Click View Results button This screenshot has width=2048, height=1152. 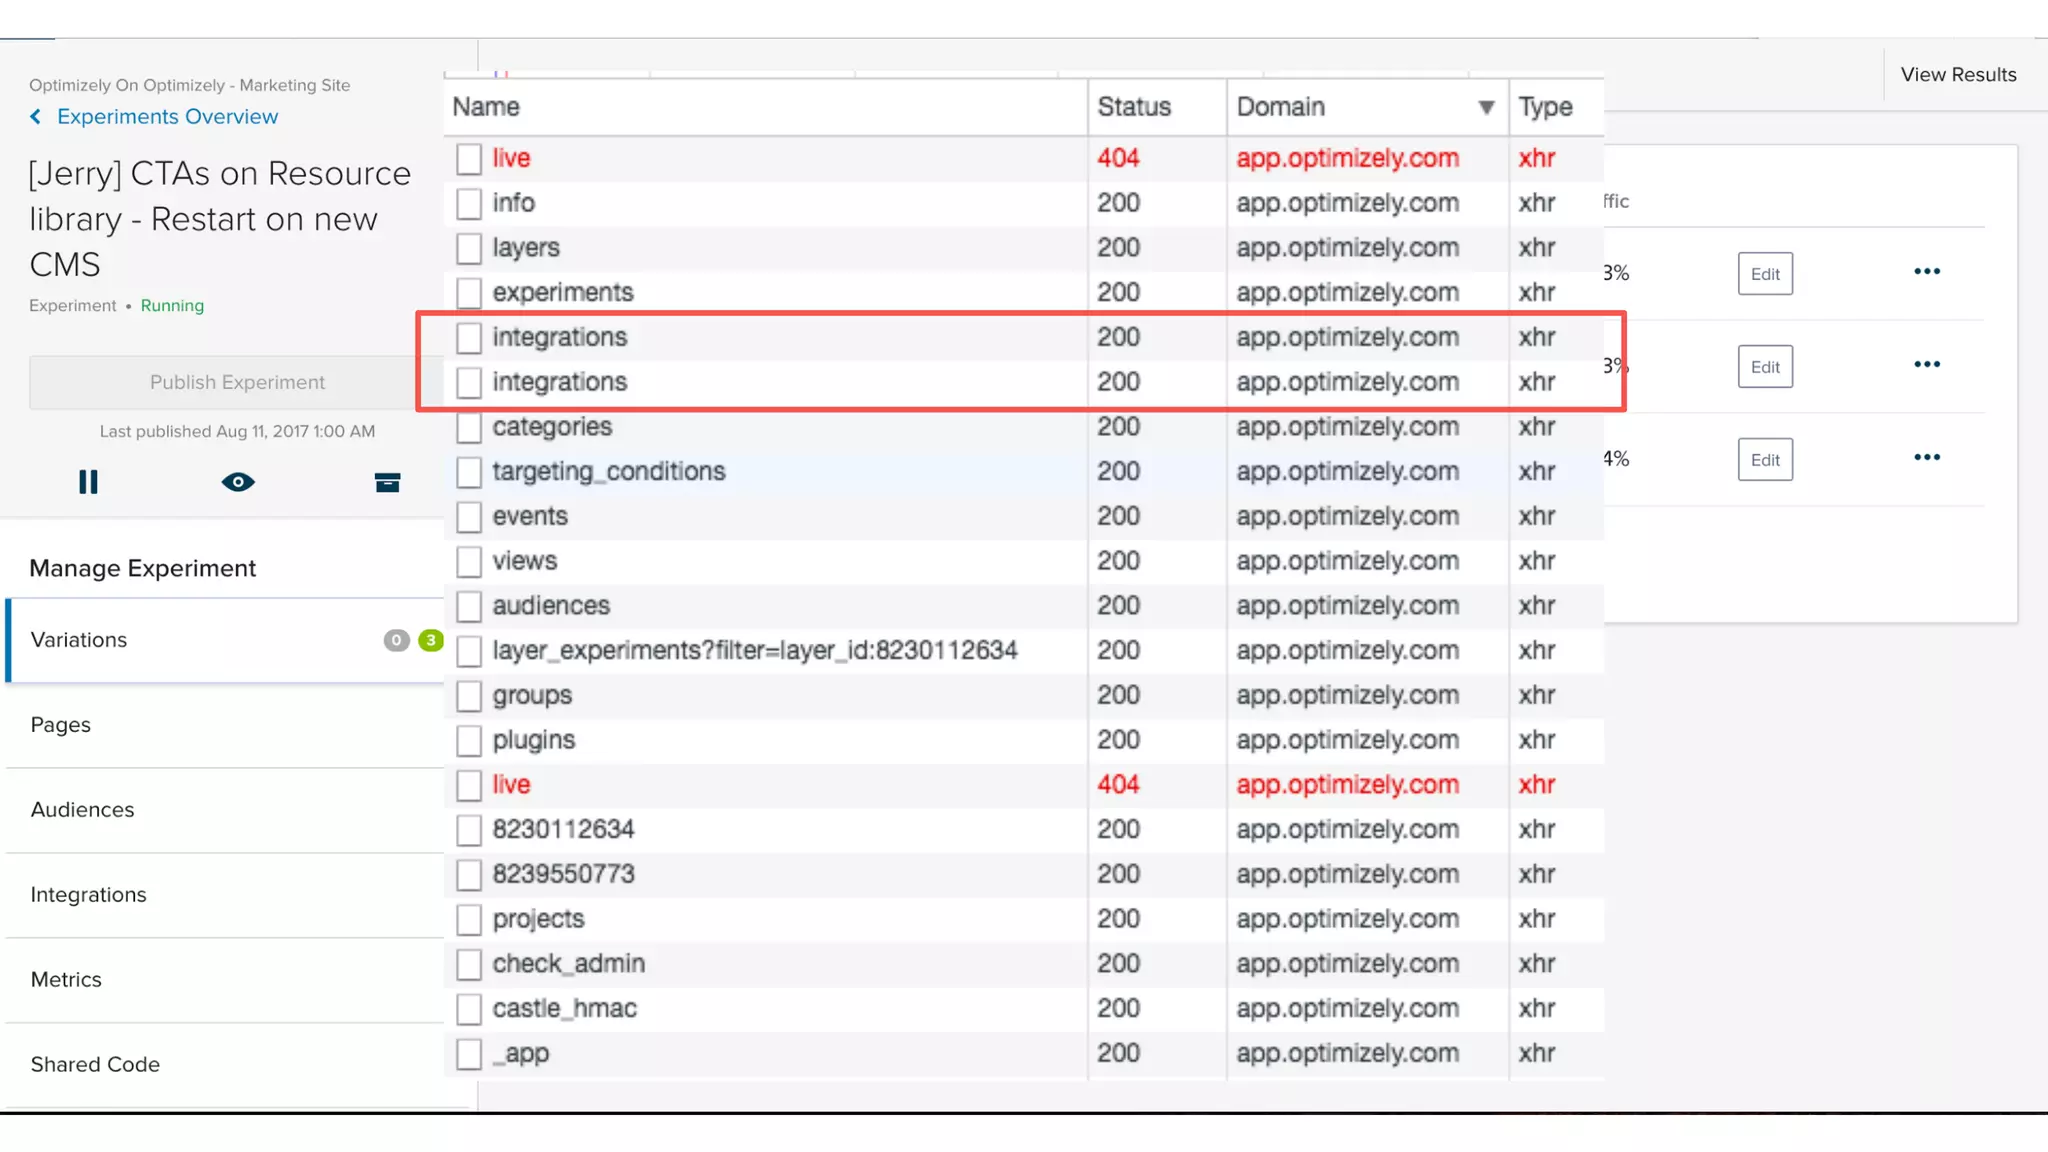point(1958,75)
